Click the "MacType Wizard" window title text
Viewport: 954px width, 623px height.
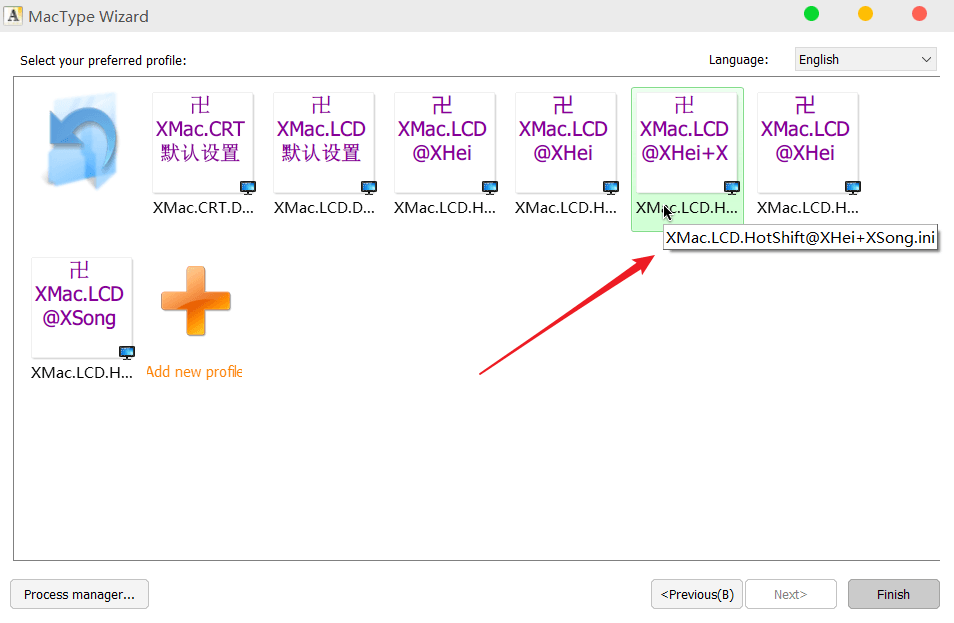pos(89,16)
